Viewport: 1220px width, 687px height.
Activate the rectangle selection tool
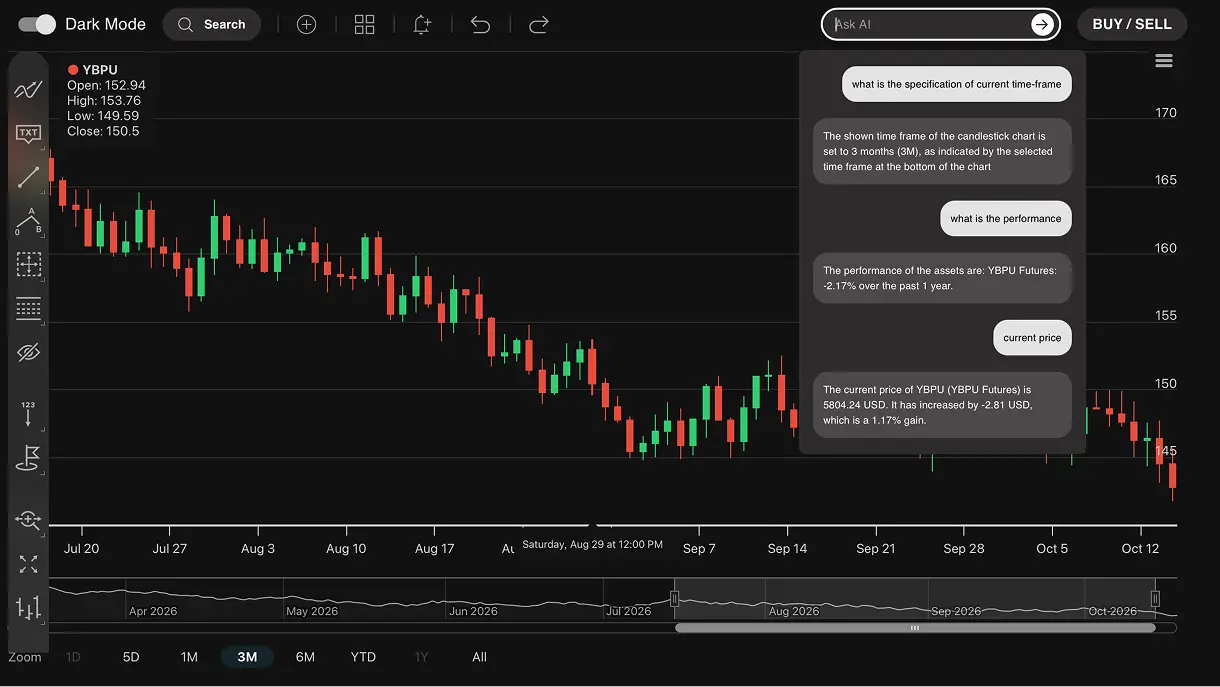pyautogui.click(x=28, y=265)
